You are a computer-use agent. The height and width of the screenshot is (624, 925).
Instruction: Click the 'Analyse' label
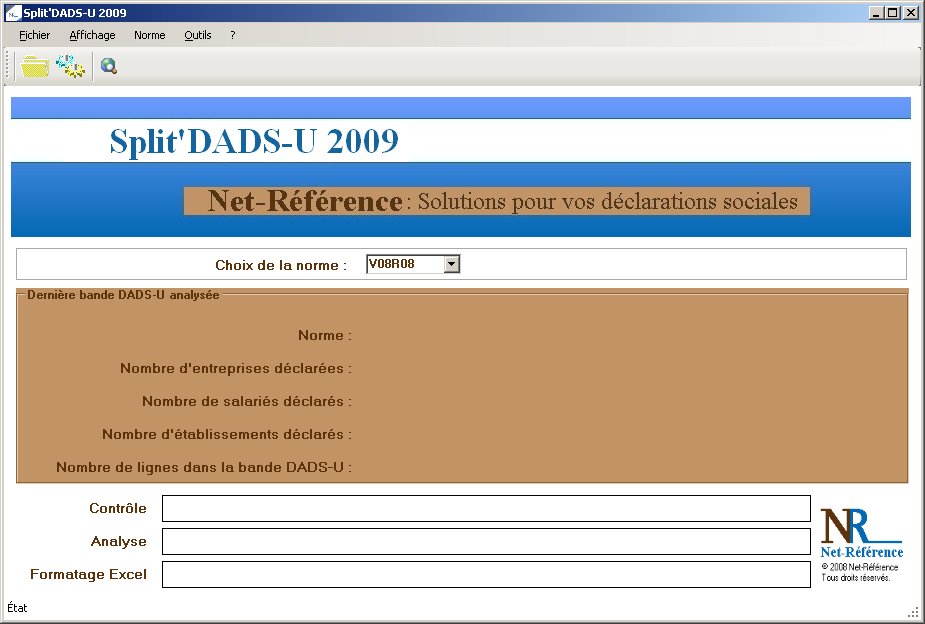click(119, 541)
